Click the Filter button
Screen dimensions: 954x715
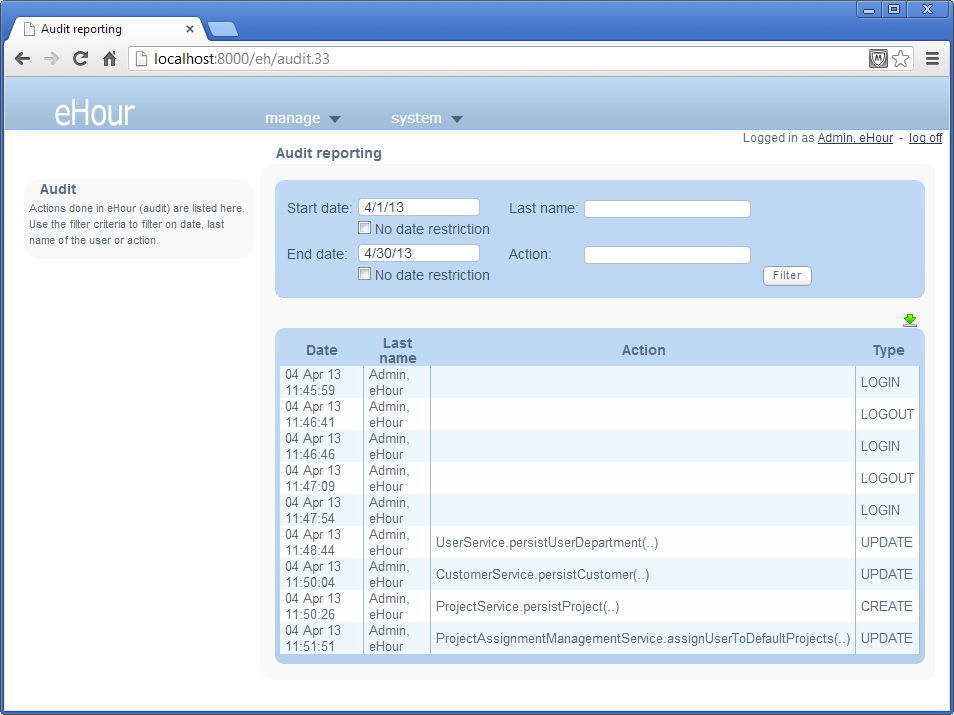(x=787, y=276)
